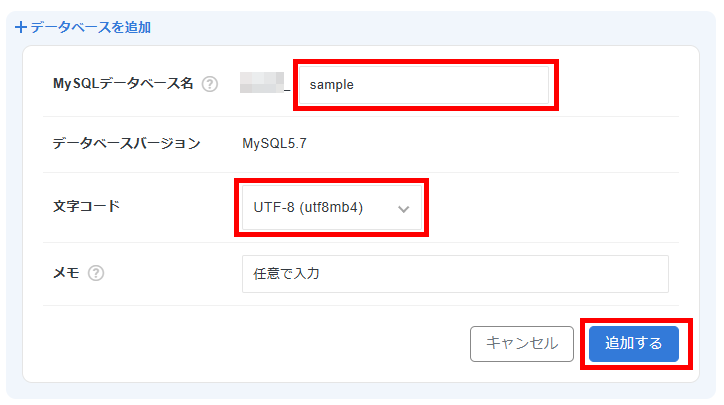The width and height of the screenshot is (724, 405).
Task: Click the メモ label text
Action: pos(66,273)
